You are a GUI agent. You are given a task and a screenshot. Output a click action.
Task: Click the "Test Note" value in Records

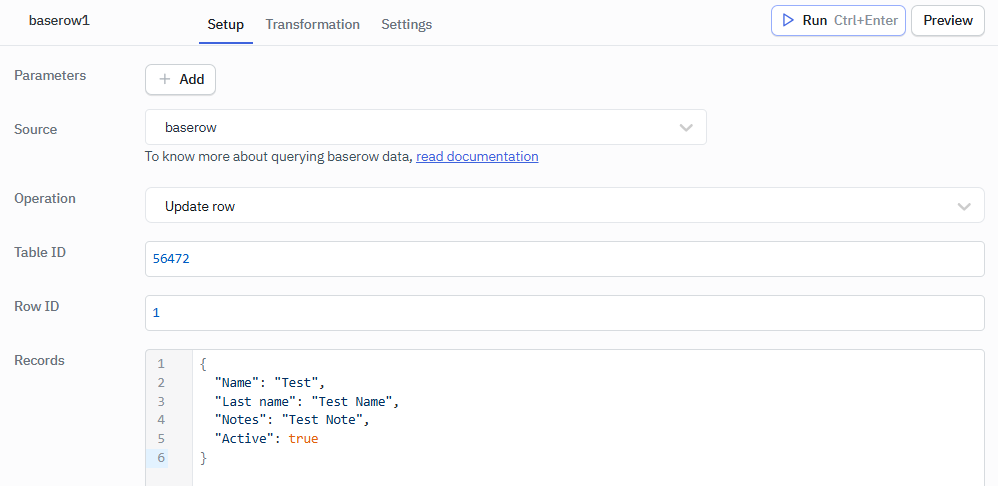click(324, 420)
